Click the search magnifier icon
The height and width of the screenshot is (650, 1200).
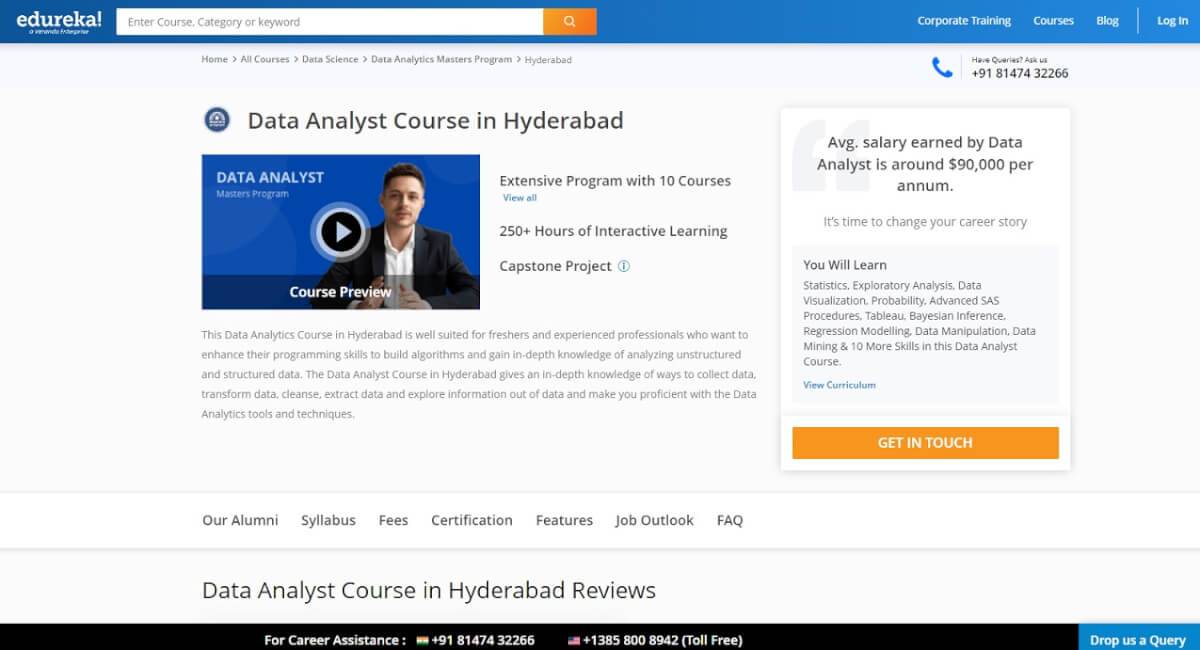[x=570, y=20]
